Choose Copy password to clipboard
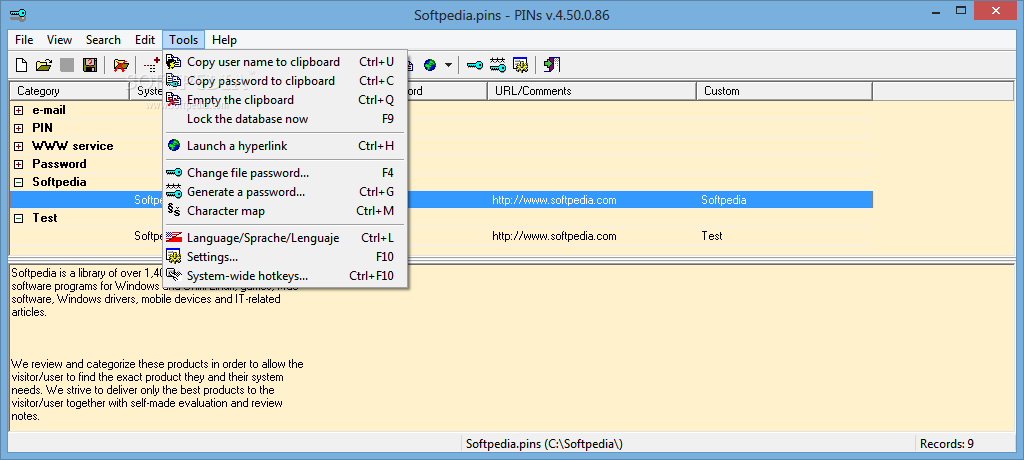 (285, 81)
